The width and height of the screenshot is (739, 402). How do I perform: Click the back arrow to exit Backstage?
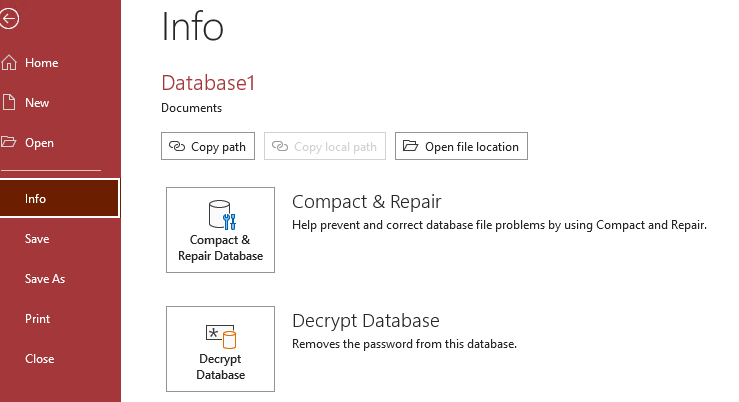click(x=7, y=18)
